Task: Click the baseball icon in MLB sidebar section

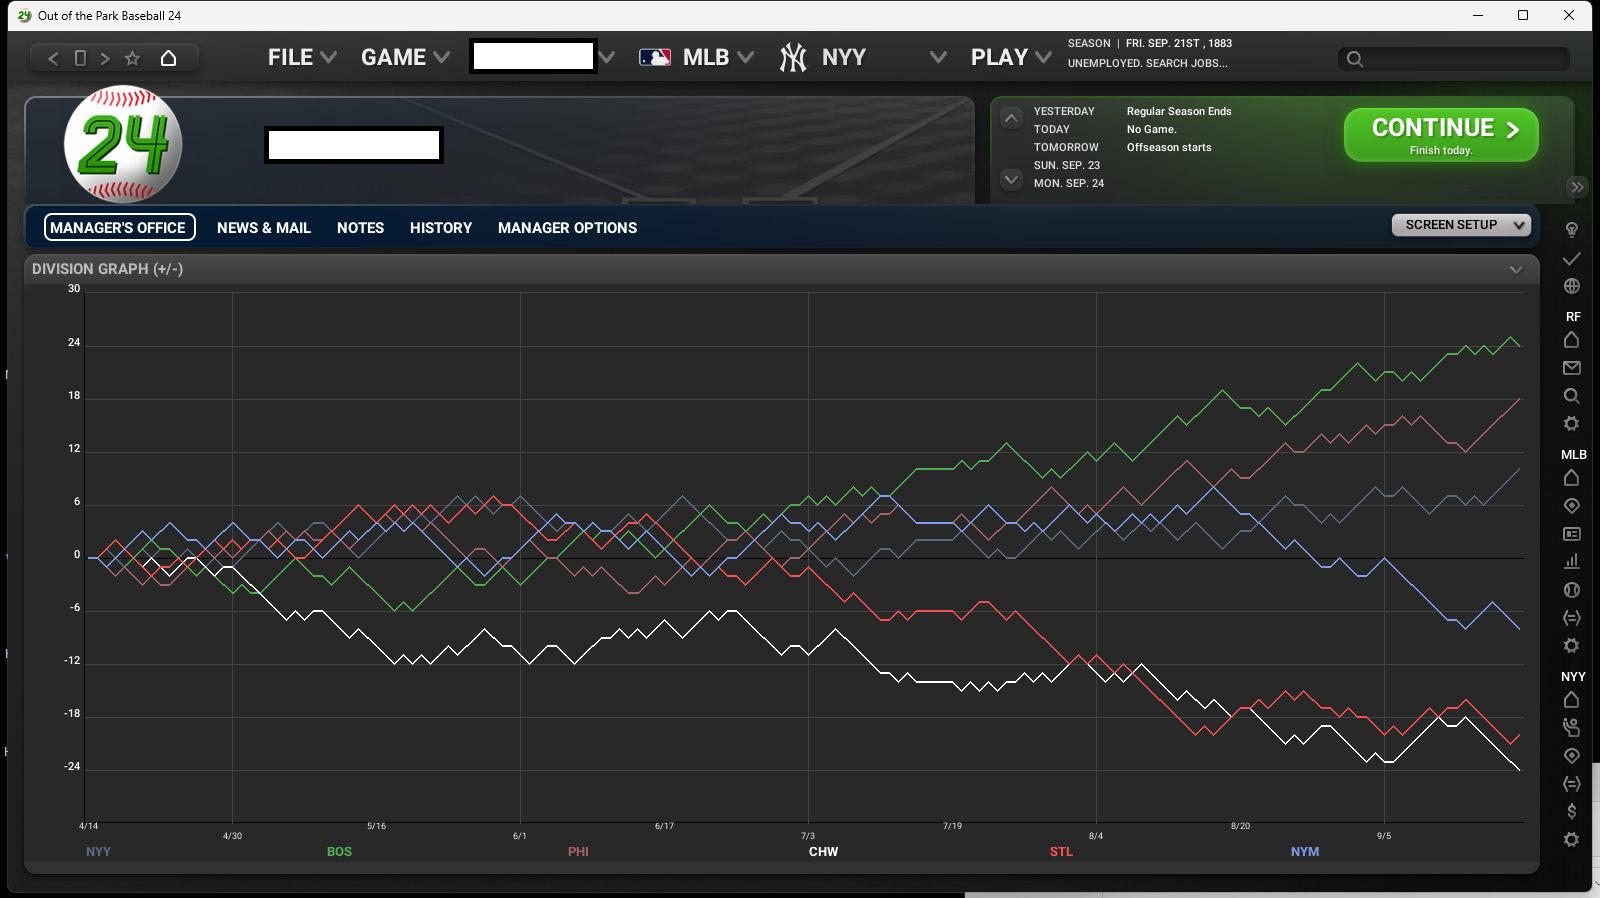Action: [1571, 590]
